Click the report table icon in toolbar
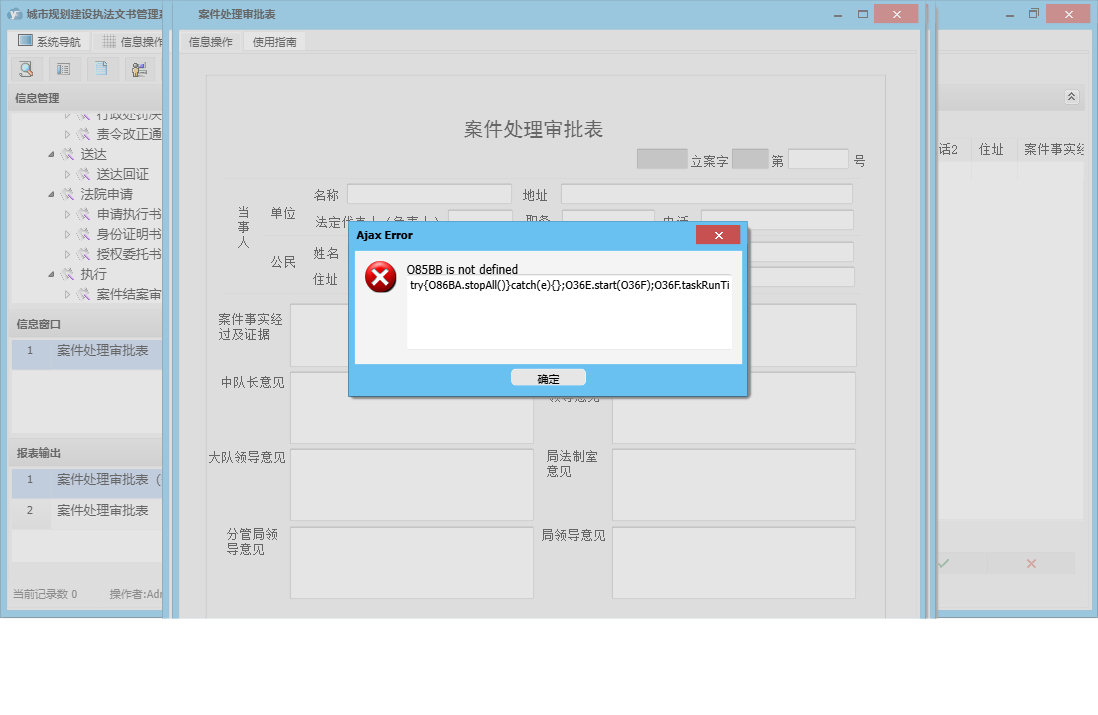The width and height of the screenshot is (1098, 715). pos(63,69)
